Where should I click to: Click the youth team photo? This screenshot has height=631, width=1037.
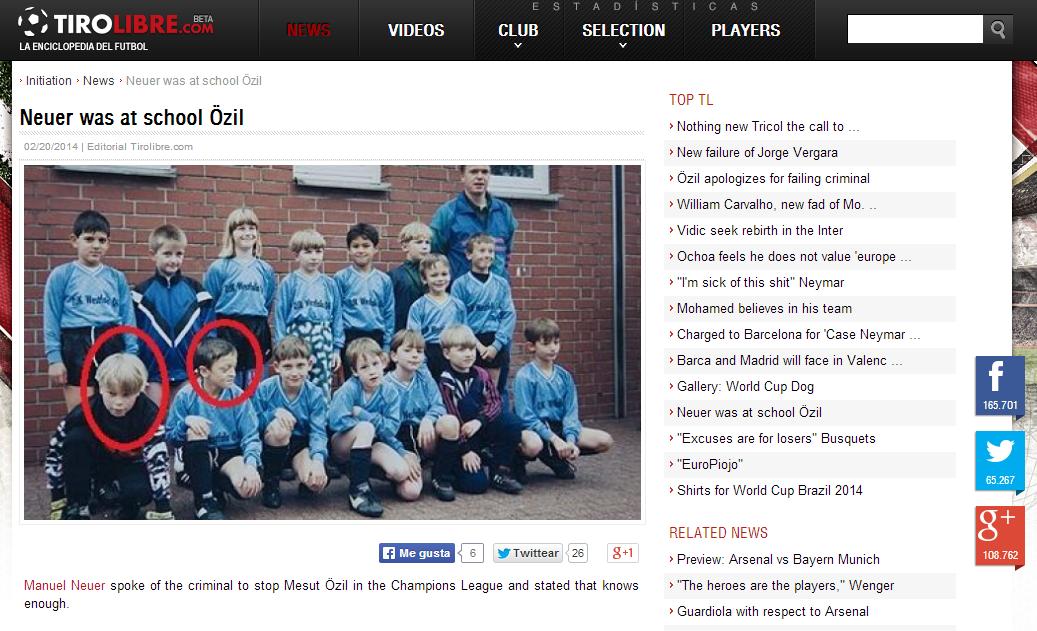332,343
